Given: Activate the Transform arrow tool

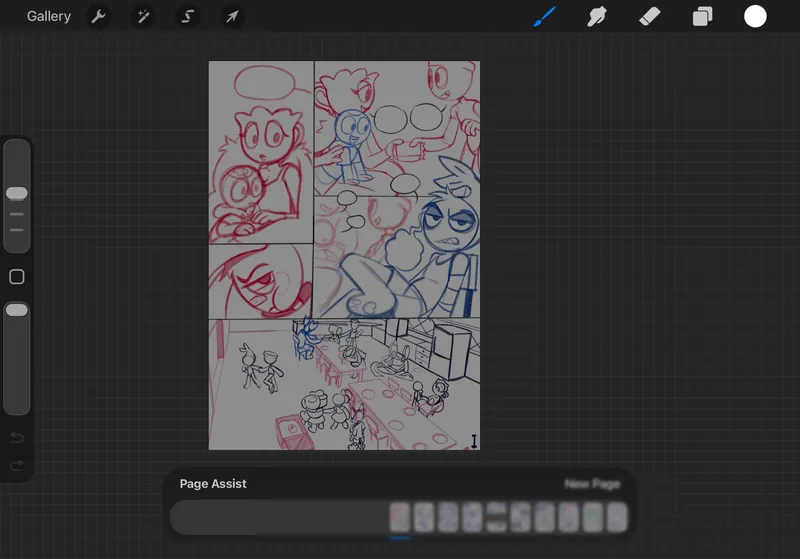Looking at the screenshot, I should (232, 16).
